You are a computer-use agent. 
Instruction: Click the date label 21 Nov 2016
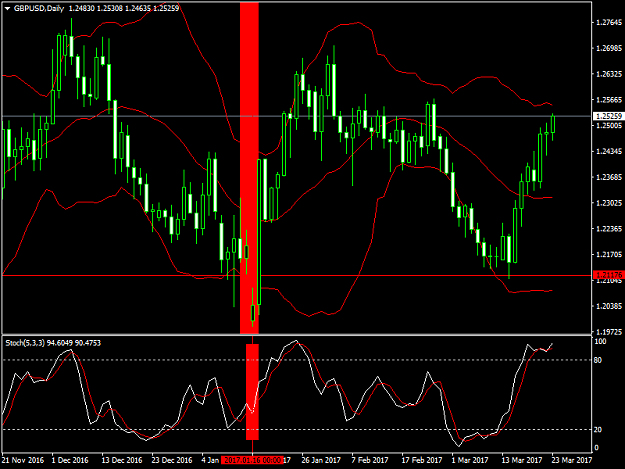pyautogui.click(x=22, y=460)
